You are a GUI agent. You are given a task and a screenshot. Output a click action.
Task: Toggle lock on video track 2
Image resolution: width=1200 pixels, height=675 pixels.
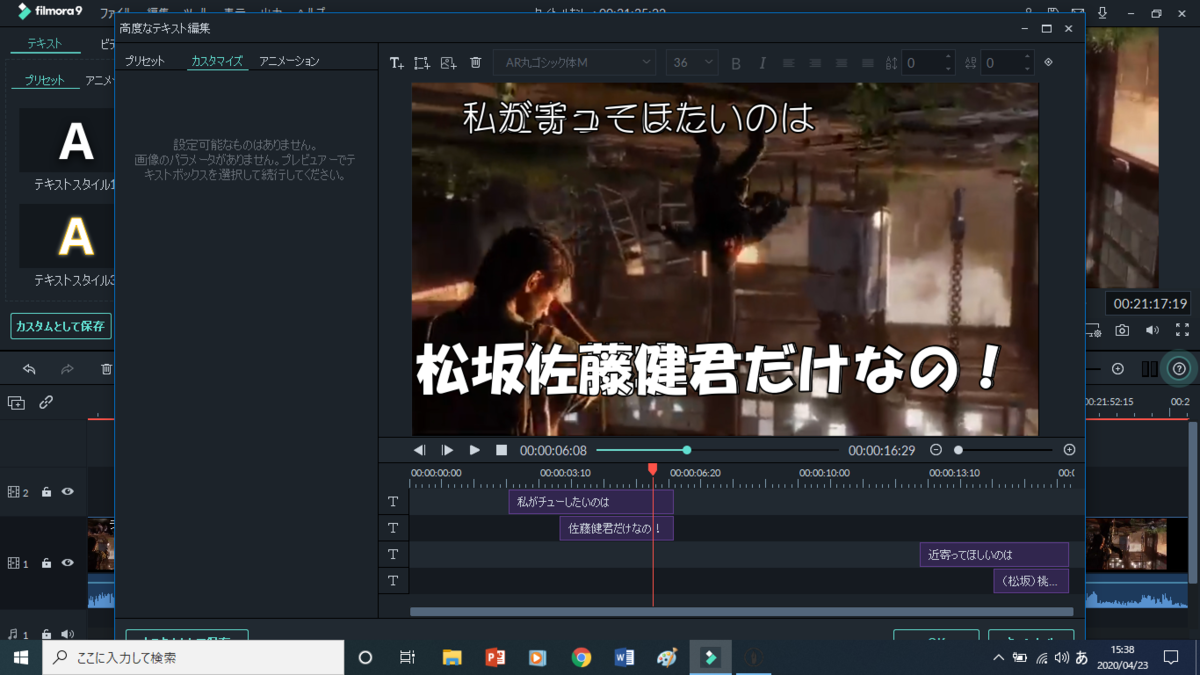click(x=46, y=492)
